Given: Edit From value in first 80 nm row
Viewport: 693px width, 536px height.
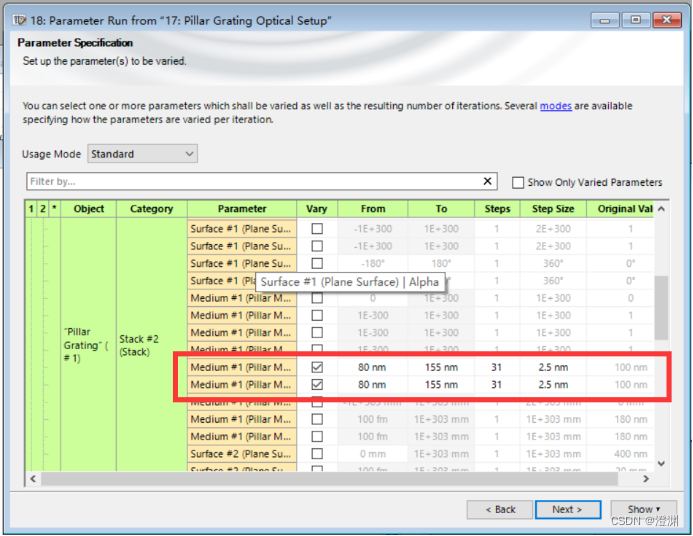Looking at the screenshot, I should [373, 367].
